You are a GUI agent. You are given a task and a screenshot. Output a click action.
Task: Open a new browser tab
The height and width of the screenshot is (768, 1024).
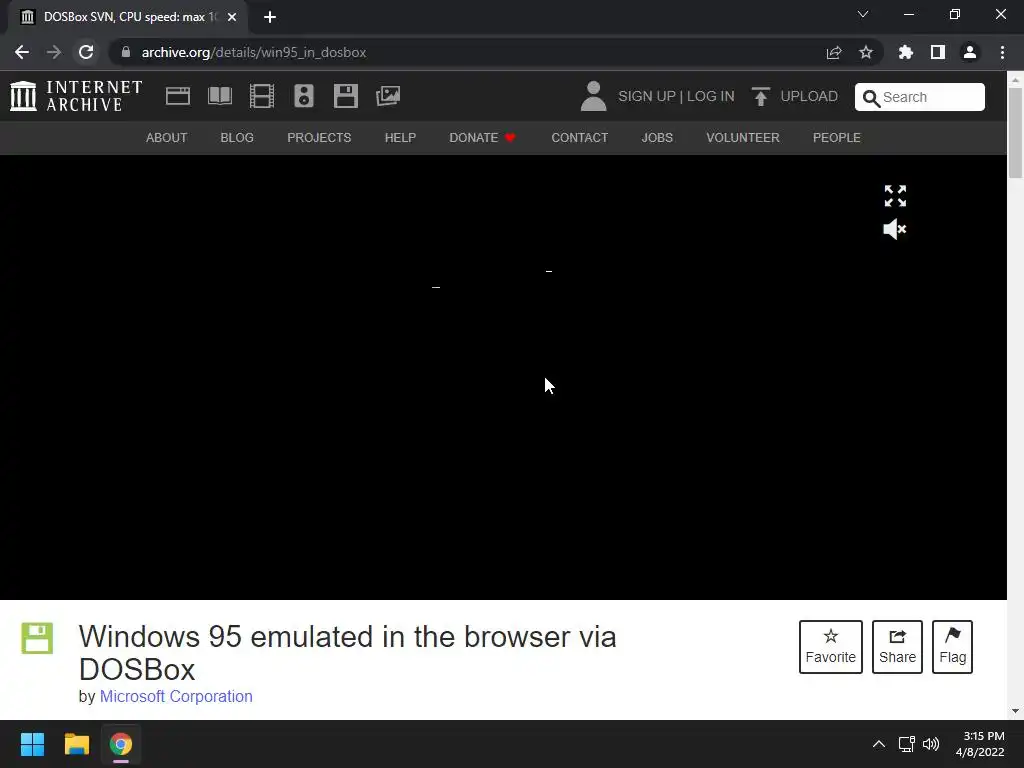pyautogui.click(x=270, y=17)
